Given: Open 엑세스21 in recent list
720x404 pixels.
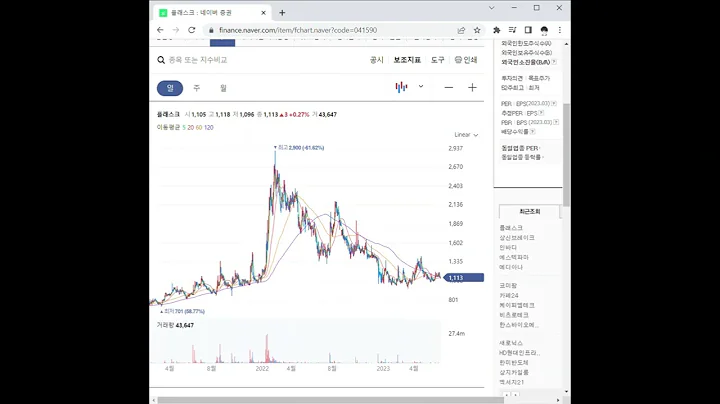Looking at the screenshot, I should coord(512,382).
